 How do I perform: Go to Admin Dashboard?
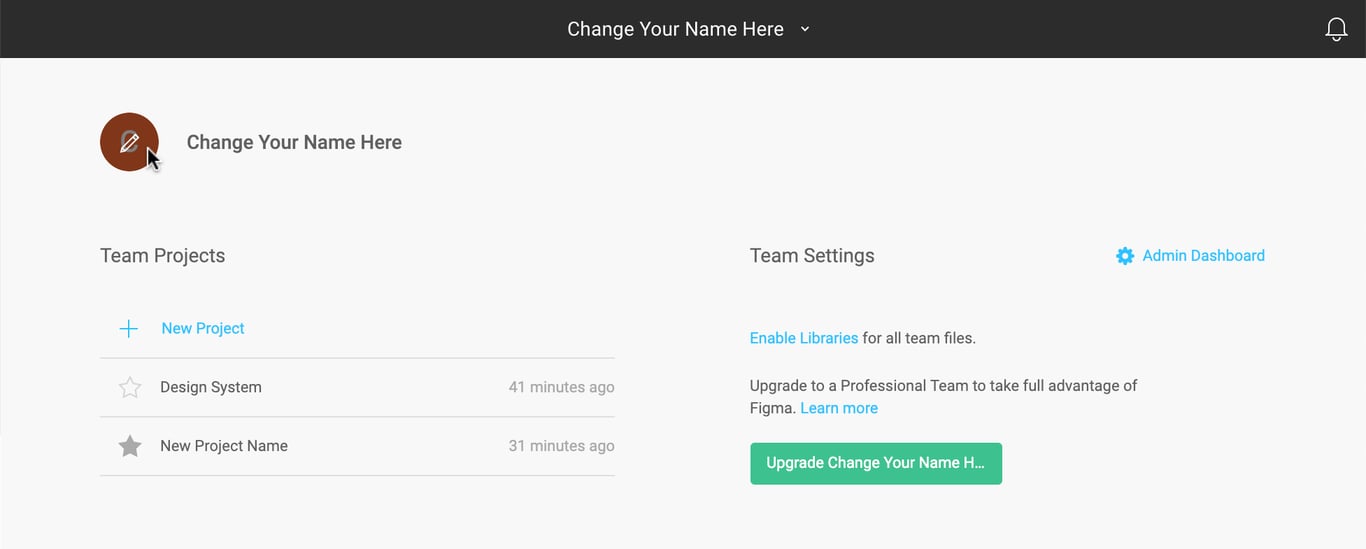(1203, 256)
